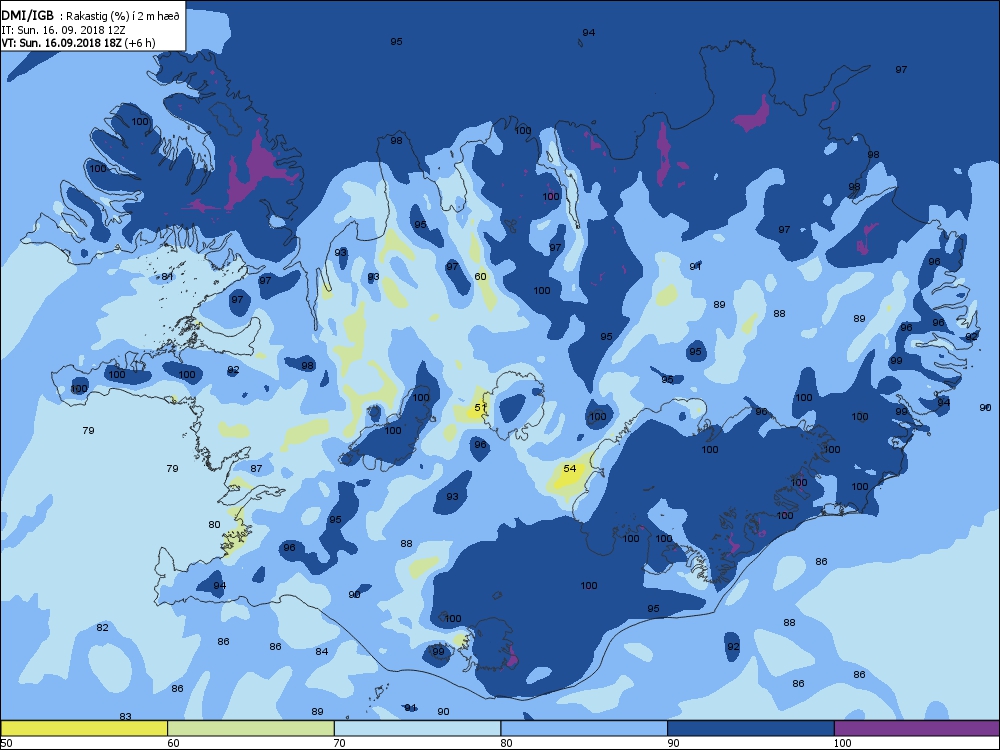Click the legend scale label "50"
1000x750 pixels.
coord(6,743)
